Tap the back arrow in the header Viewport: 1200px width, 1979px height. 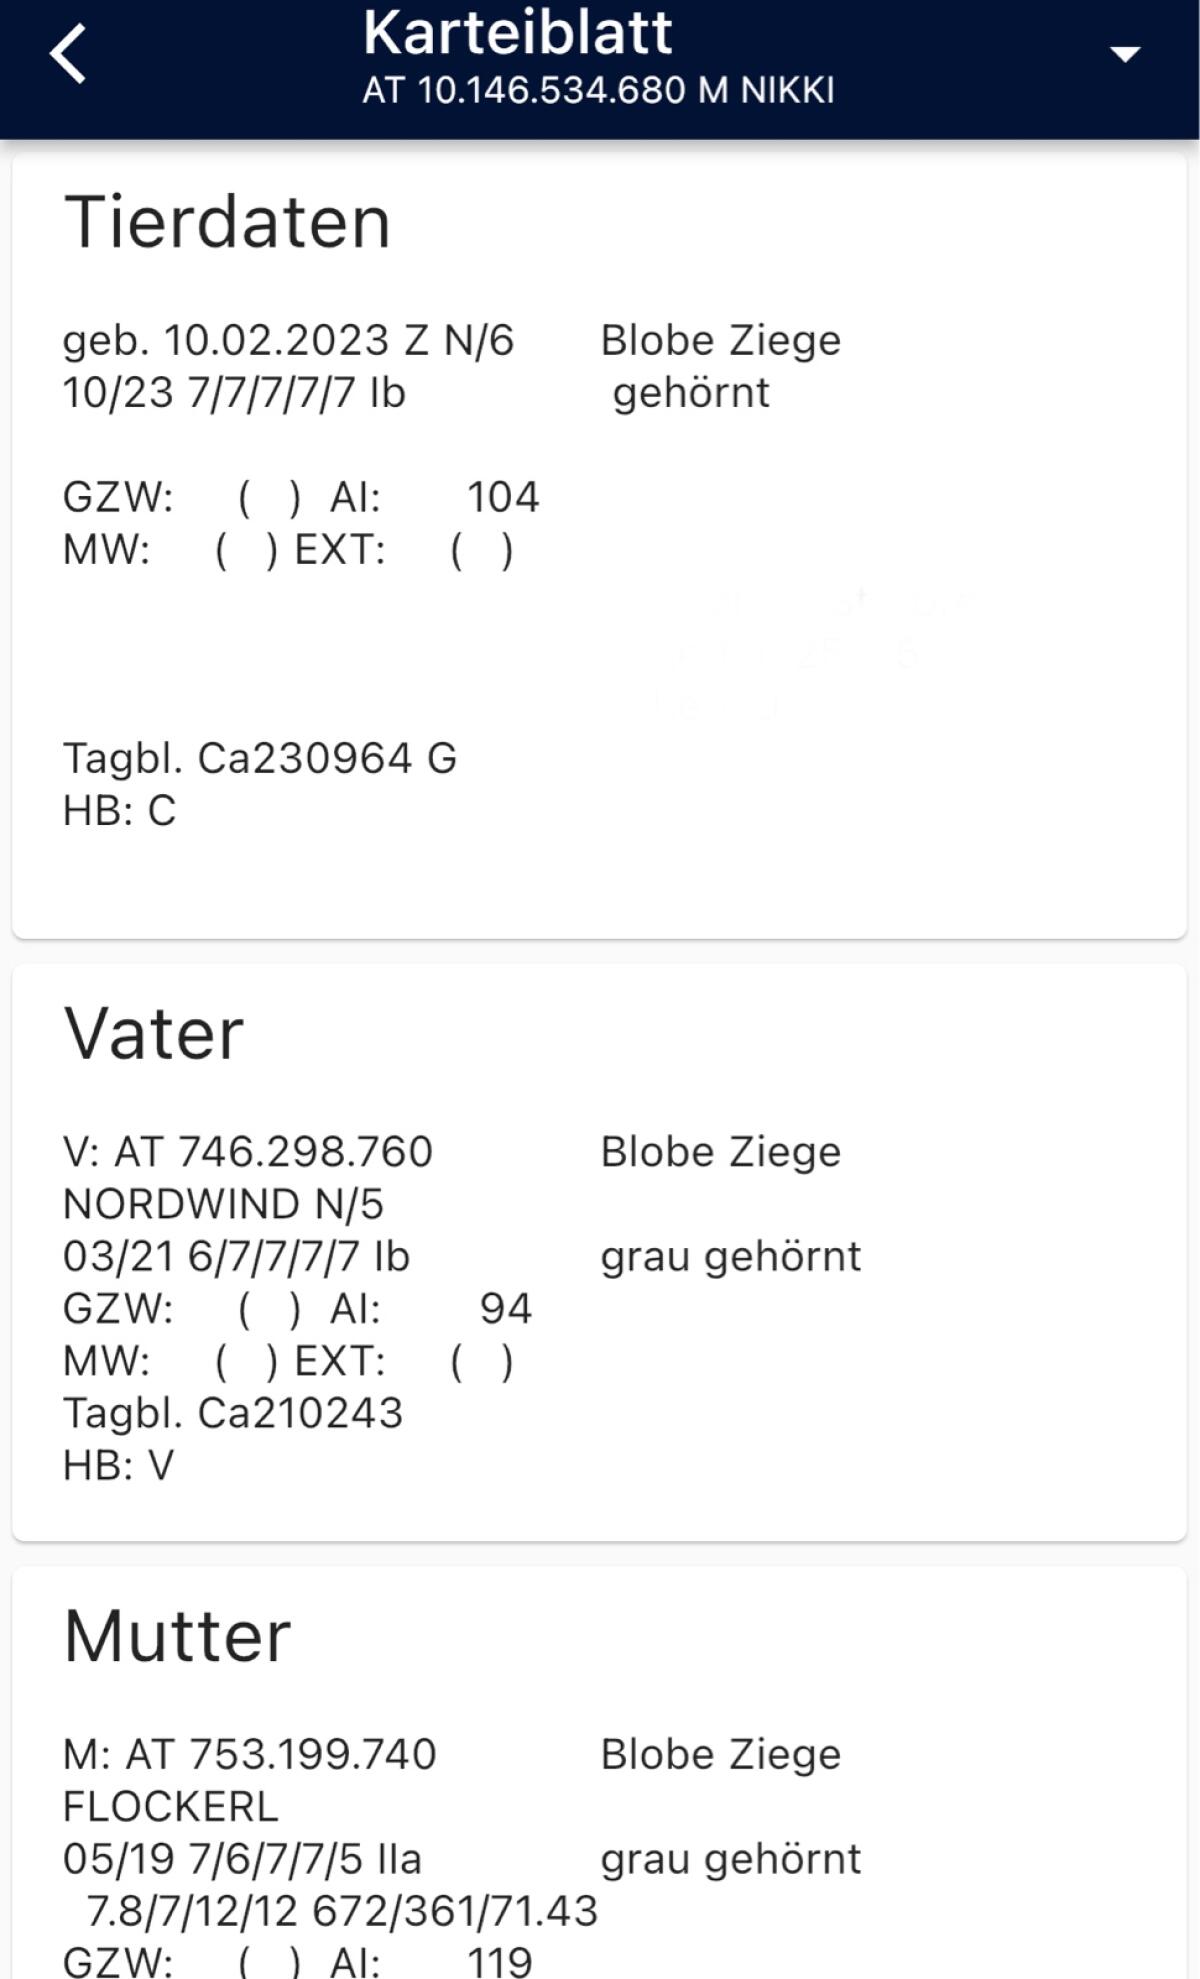click(68, 55)
